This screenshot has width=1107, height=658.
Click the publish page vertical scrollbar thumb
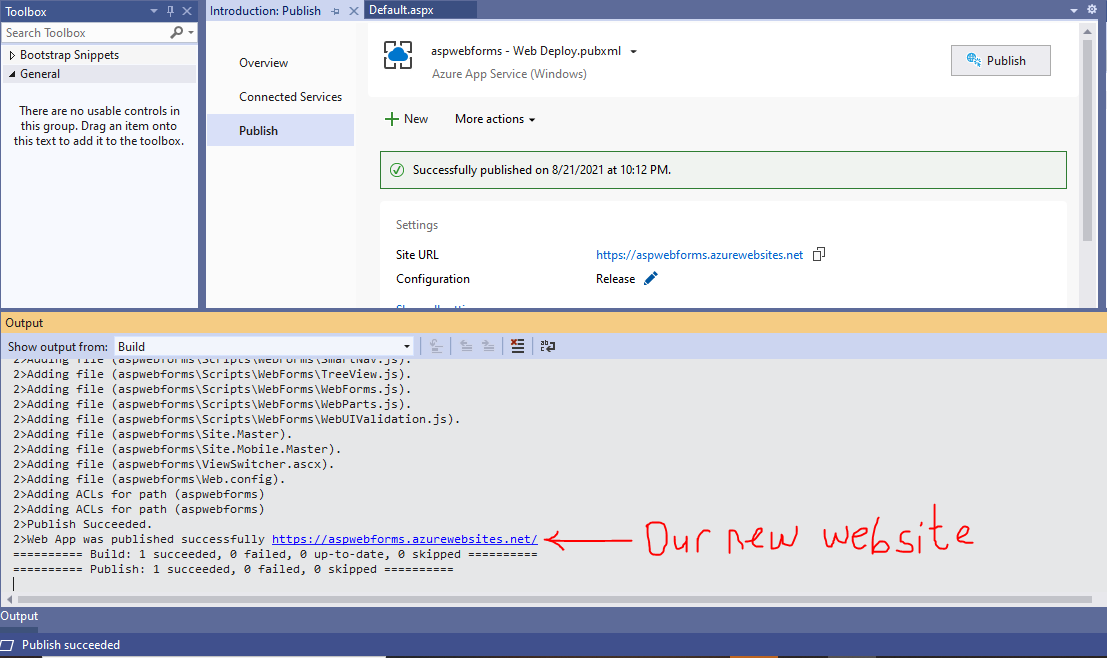(1087, 139)
